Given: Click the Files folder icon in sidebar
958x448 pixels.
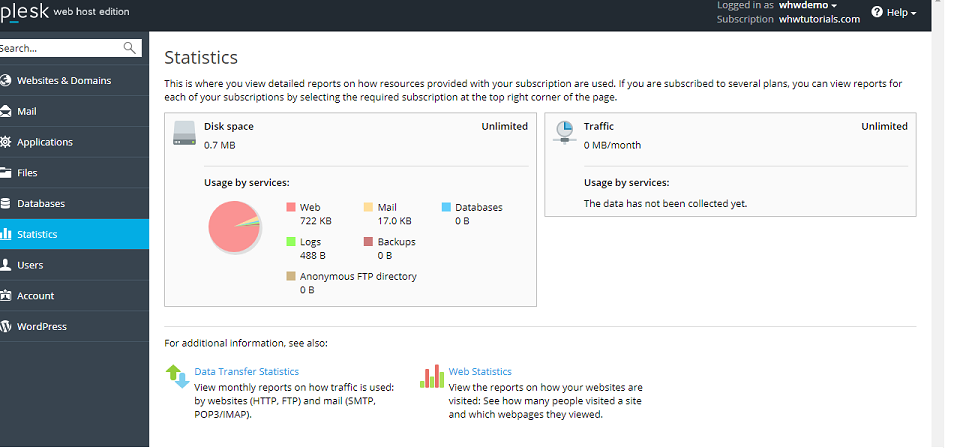Looking at the screenshot, I should point(6,173).
